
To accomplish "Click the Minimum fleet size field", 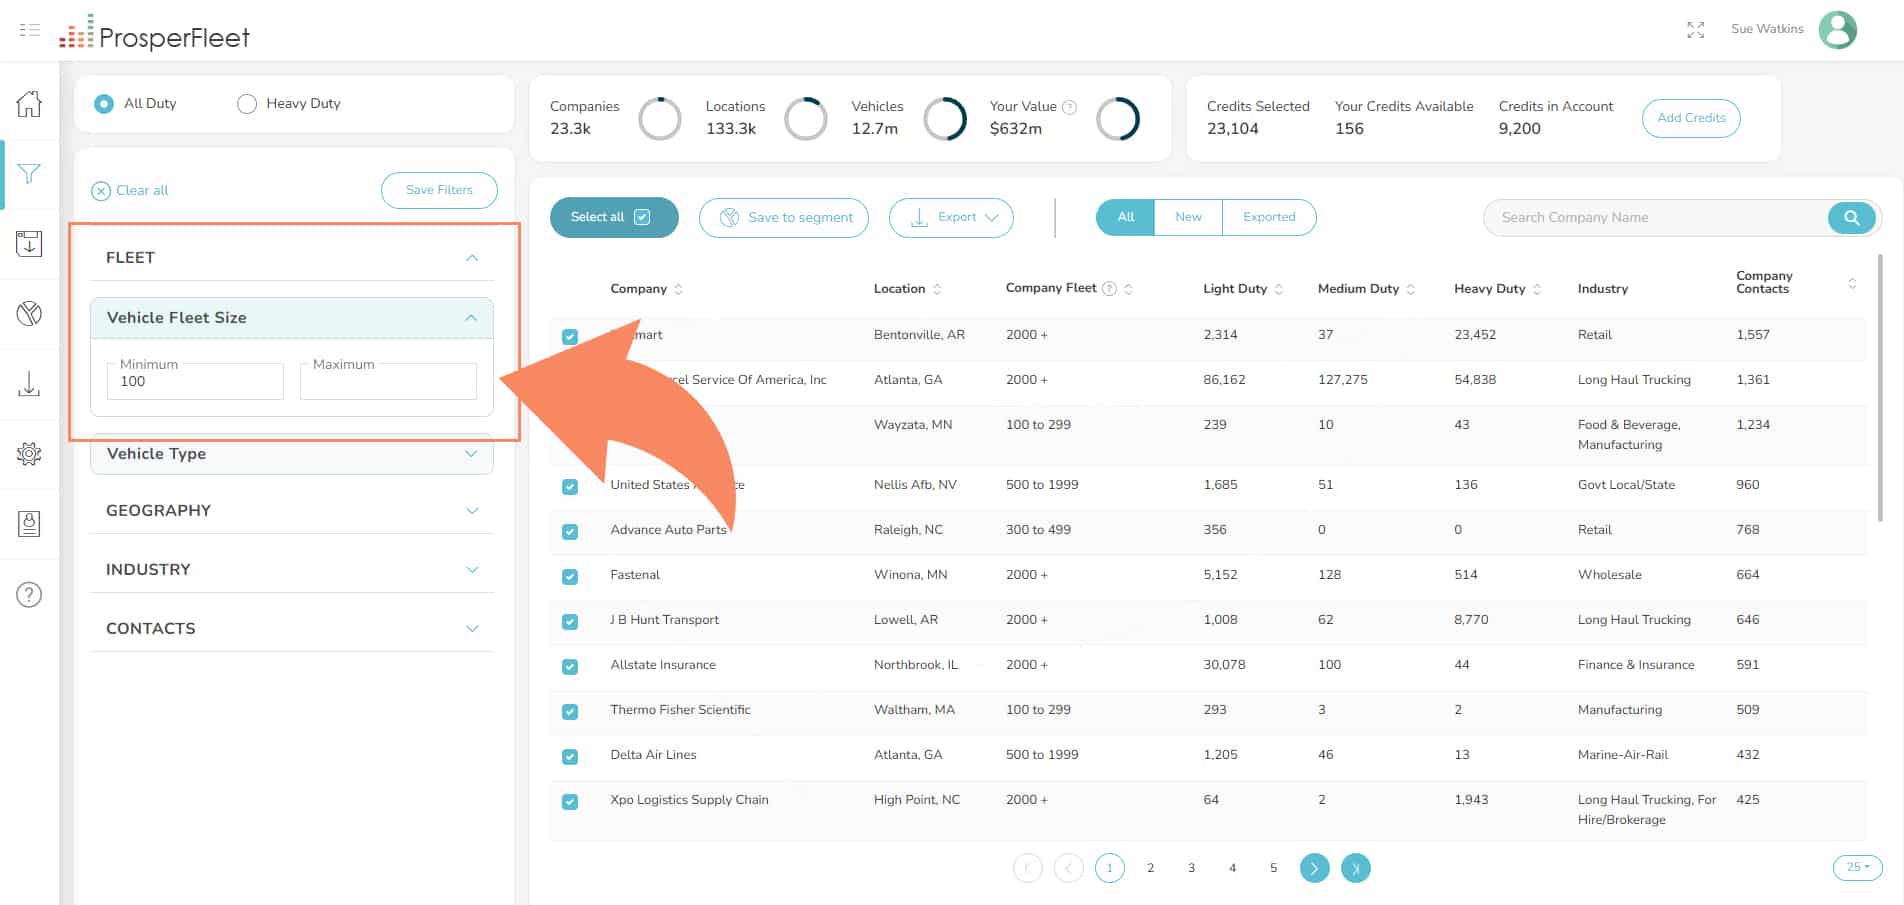I will 195,381.
